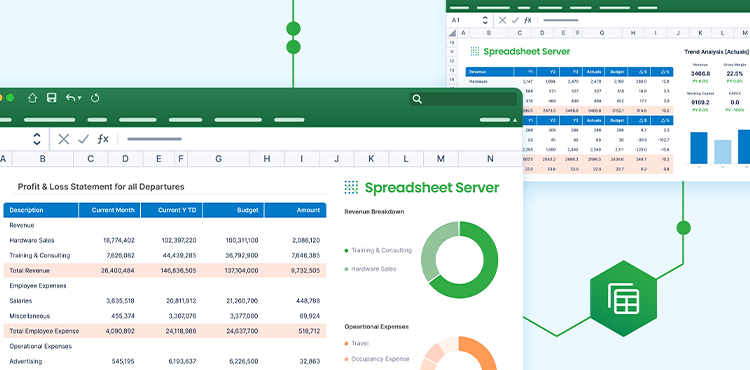Open Insert Function fx in back window
This screenshot has width=750, height=370.
[x=528, y=20]
